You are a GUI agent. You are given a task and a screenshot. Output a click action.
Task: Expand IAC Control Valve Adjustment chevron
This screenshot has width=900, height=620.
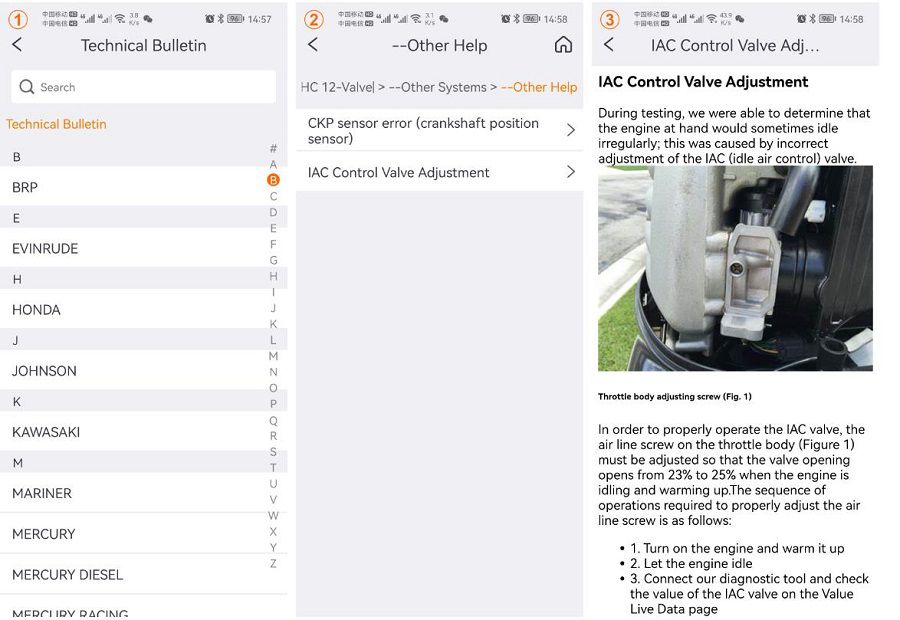coord(571,172)
